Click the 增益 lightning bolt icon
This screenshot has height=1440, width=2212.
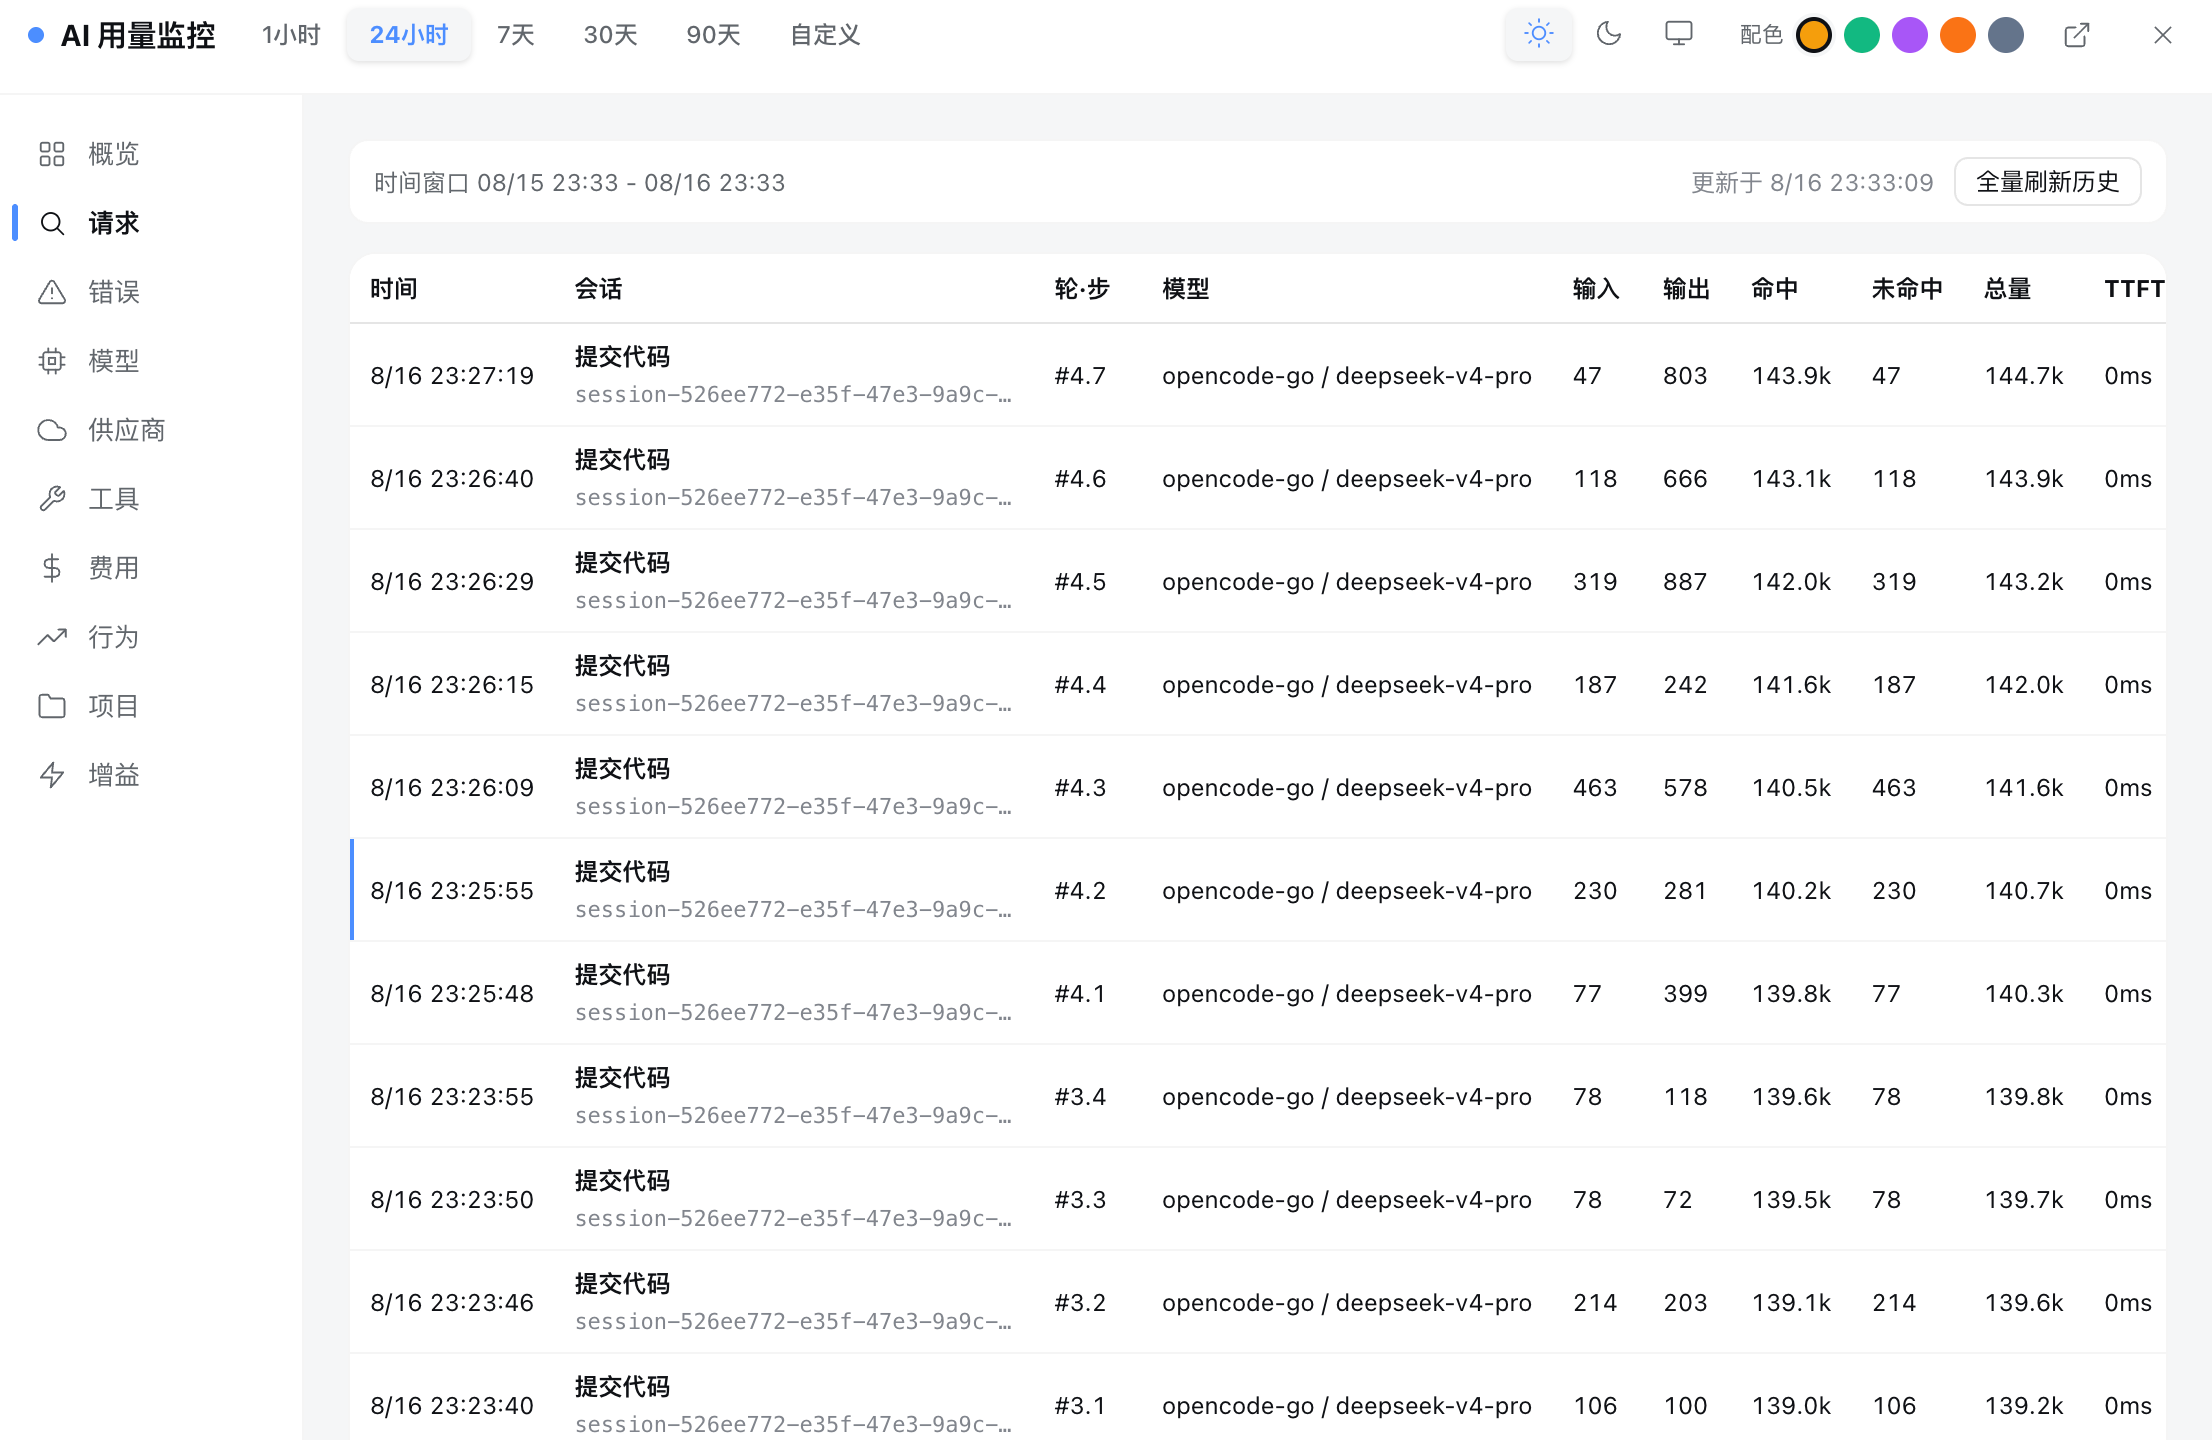click(52, 775)
